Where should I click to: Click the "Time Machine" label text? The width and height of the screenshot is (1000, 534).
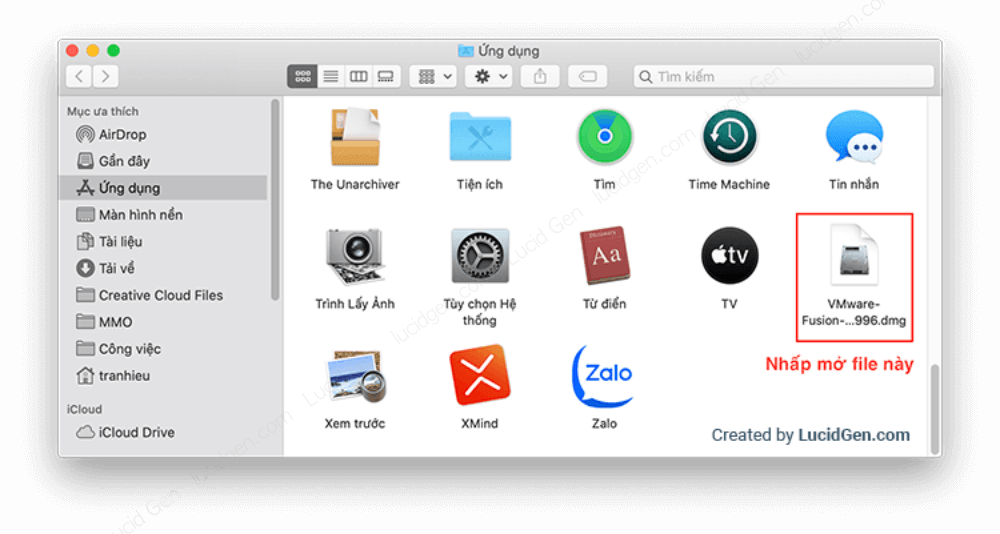729,184
